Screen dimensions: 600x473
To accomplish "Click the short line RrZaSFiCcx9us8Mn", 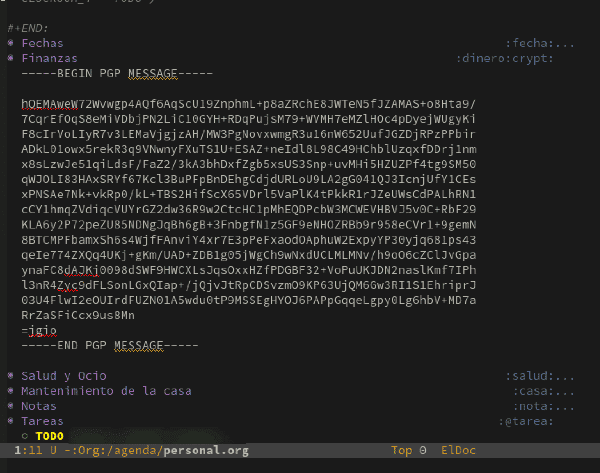I will click(x=78, y=315).
